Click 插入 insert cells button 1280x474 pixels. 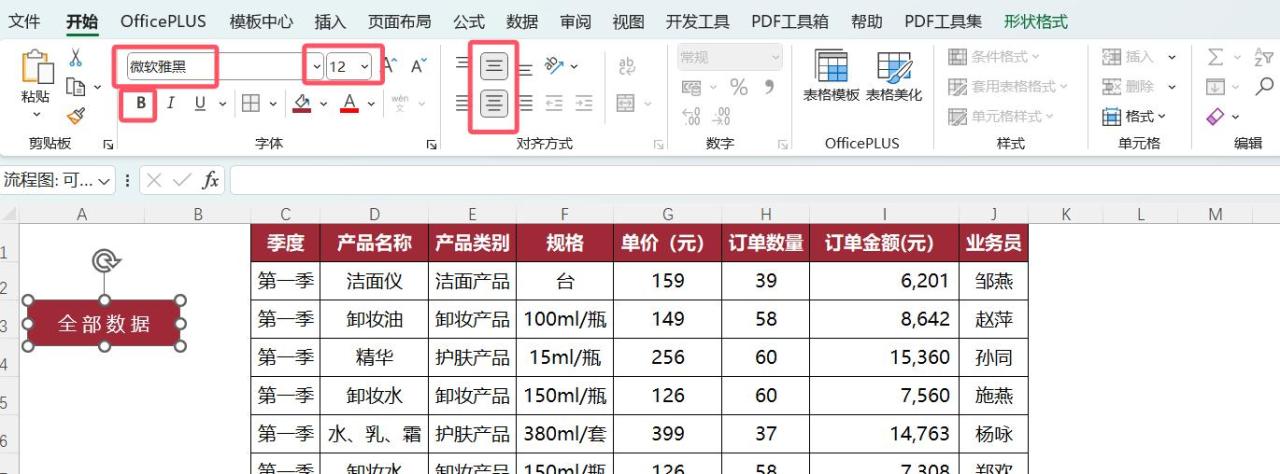click(1128, 57)
